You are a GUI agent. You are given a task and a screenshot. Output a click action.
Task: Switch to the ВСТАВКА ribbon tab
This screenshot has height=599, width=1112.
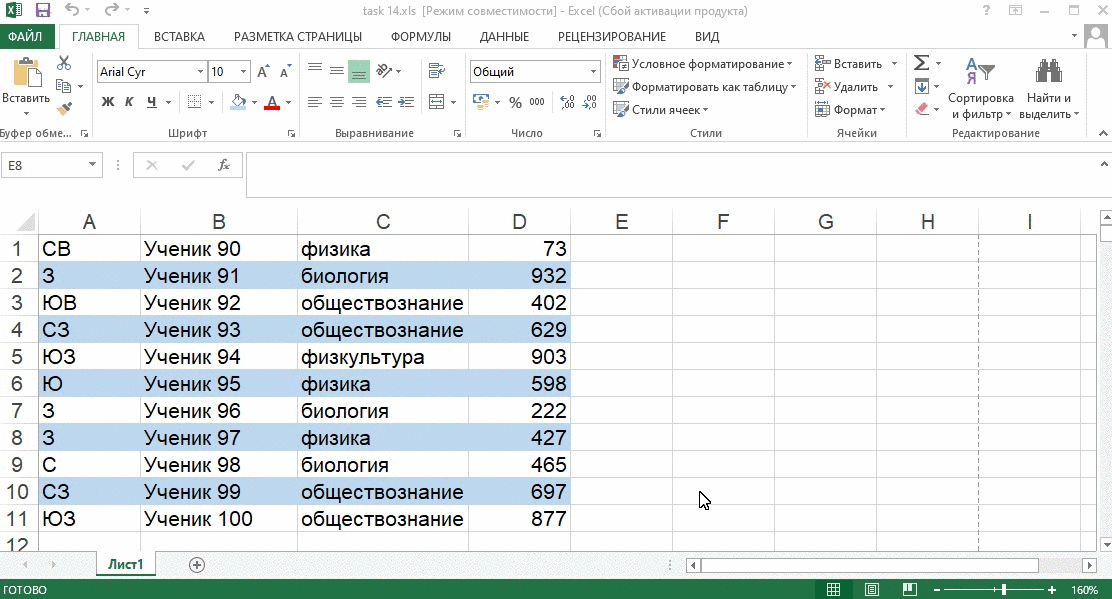[x=179, y=36]
